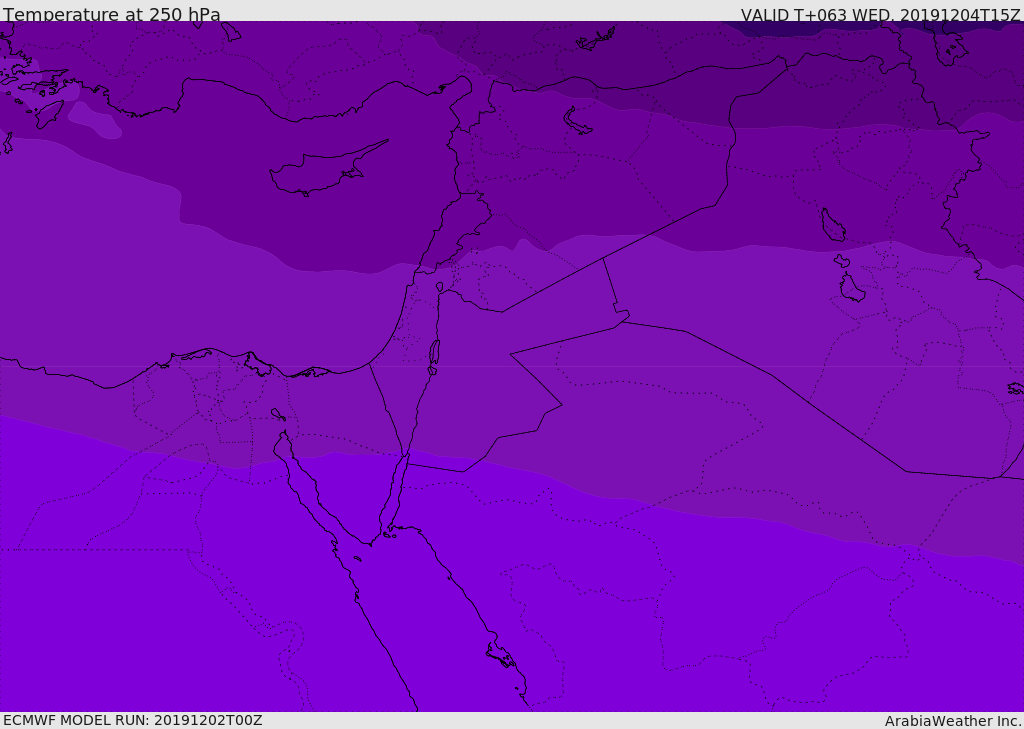The height and width of the screenshot is (729, 1024).
Task: Click the 'ECMWF MODEL RUN: 20191202T00Z' label
Action: coord(133,720)
